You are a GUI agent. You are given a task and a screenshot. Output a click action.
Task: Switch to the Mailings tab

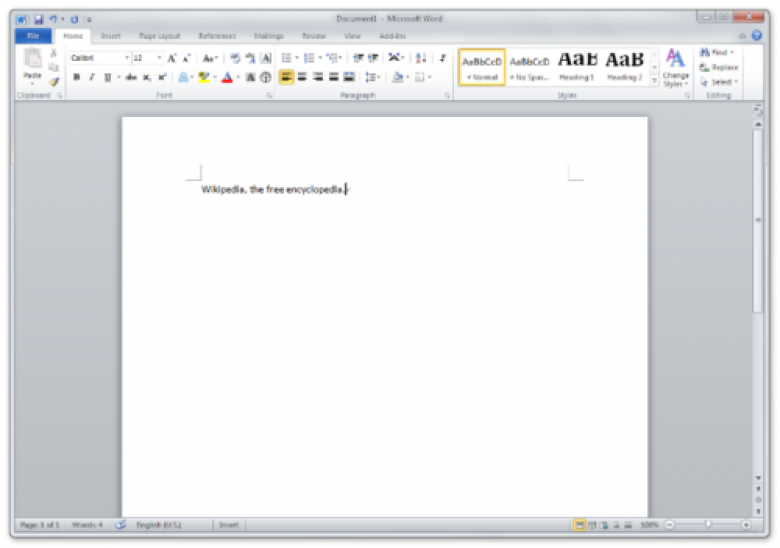pyautogui.click(x=269, y=36)
